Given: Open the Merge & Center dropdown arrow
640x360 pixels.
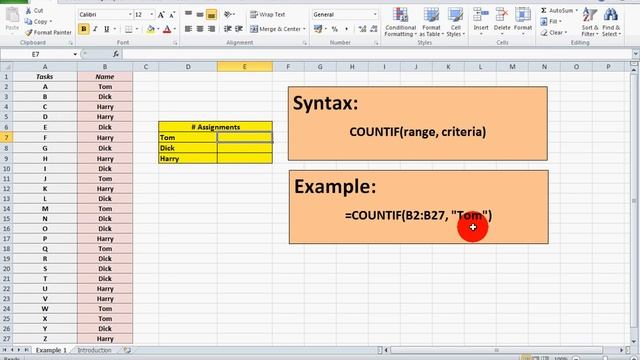Looking at the screenshot, I should (304, 29).
